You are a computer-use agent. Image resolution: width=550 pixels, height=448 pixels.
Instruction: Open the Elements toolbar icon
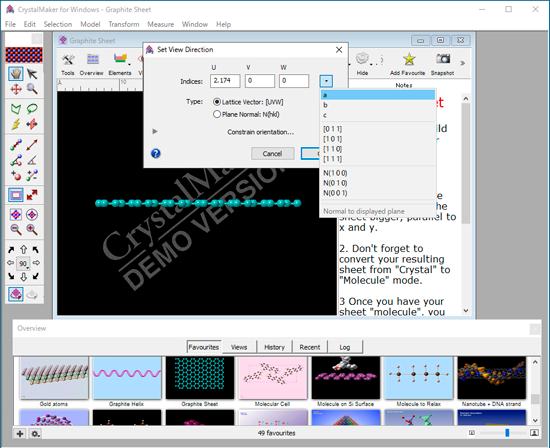pos(120,60)
